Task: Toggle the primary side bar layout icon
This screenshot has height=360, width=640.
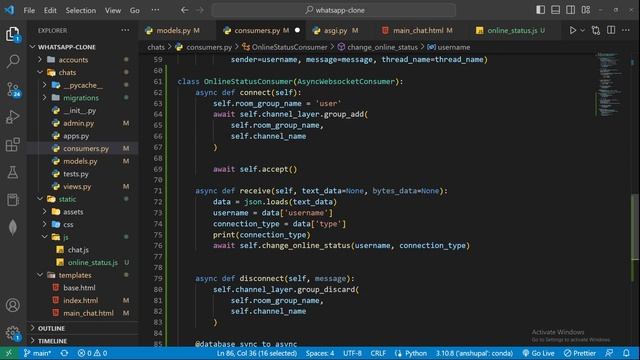Action: click(540, 10)
